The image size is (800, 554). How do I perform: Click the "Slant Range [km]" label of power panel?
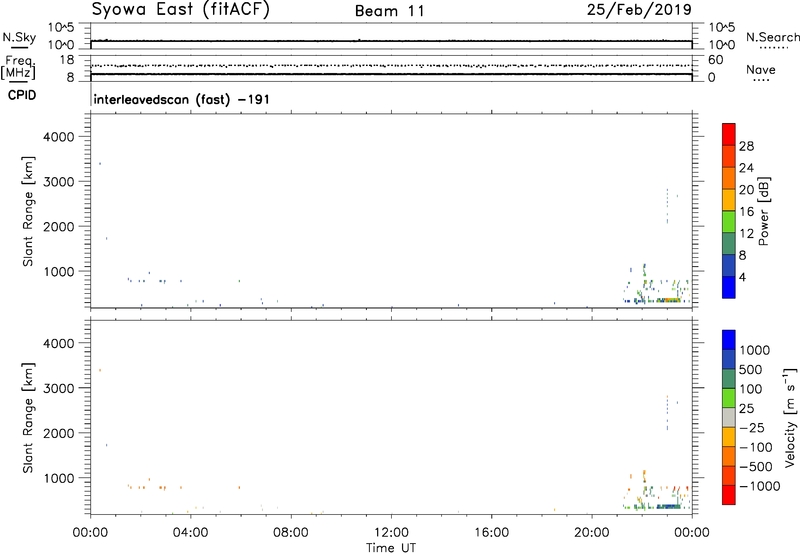pos(28,211)
